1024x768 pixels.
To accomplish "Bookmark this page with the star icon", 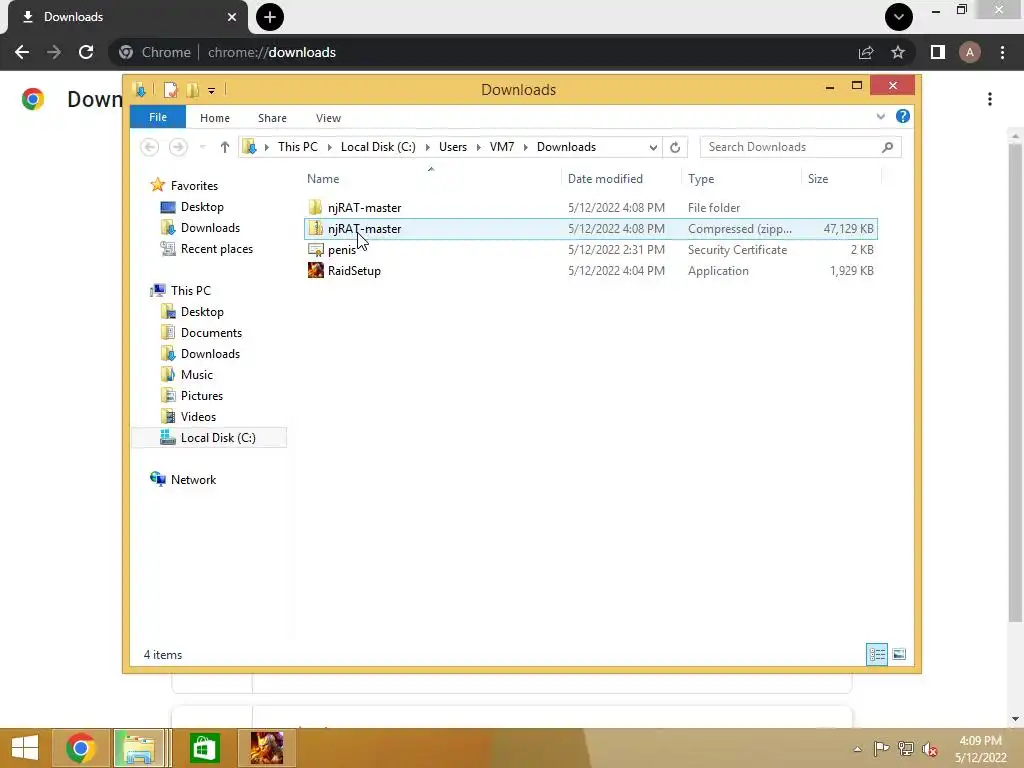I will pyautogui.click(x=898, y=52).
